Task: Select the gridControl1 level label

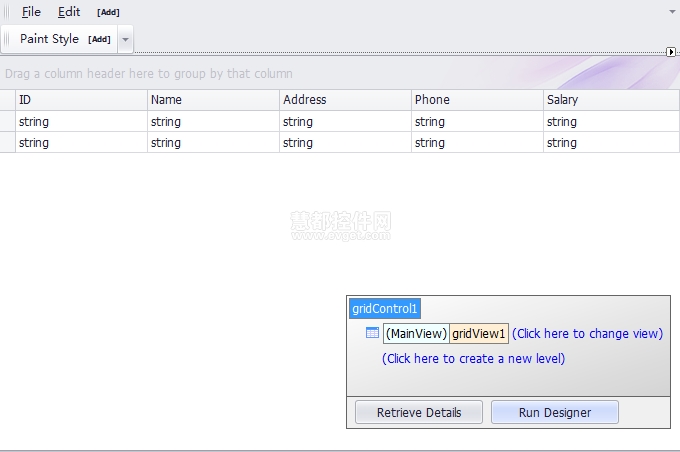Action: 385,308
